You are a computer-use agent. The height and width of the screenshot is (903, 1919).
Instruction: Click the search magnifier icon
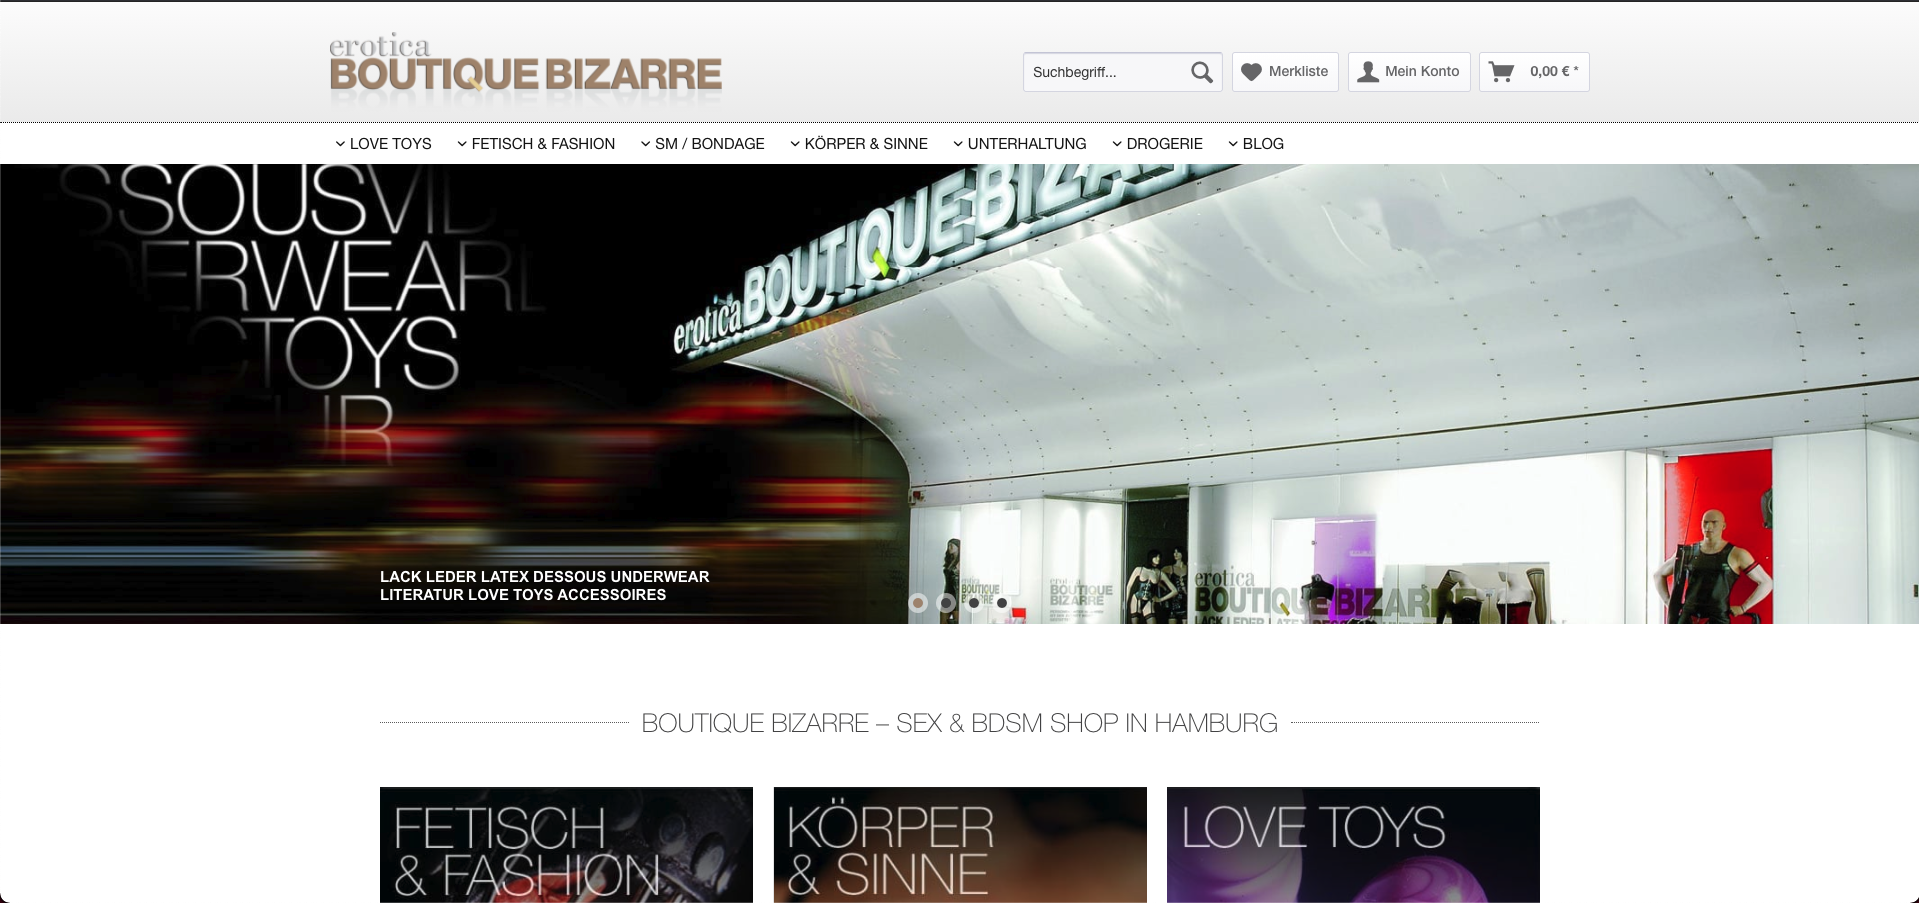tap(1201, 72)
